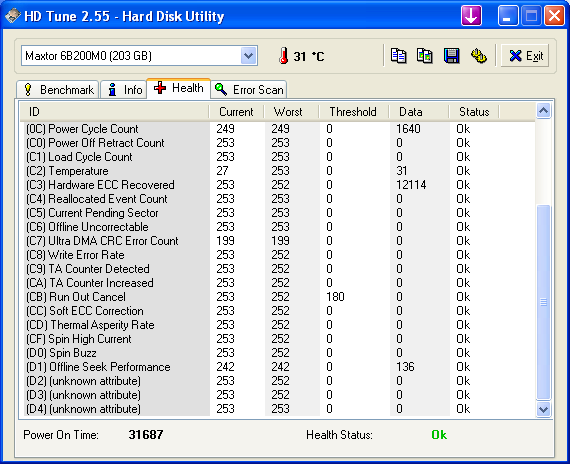
Task: Select the (C1) Load Cycle Count row
Action: click(x=280, y=157)
